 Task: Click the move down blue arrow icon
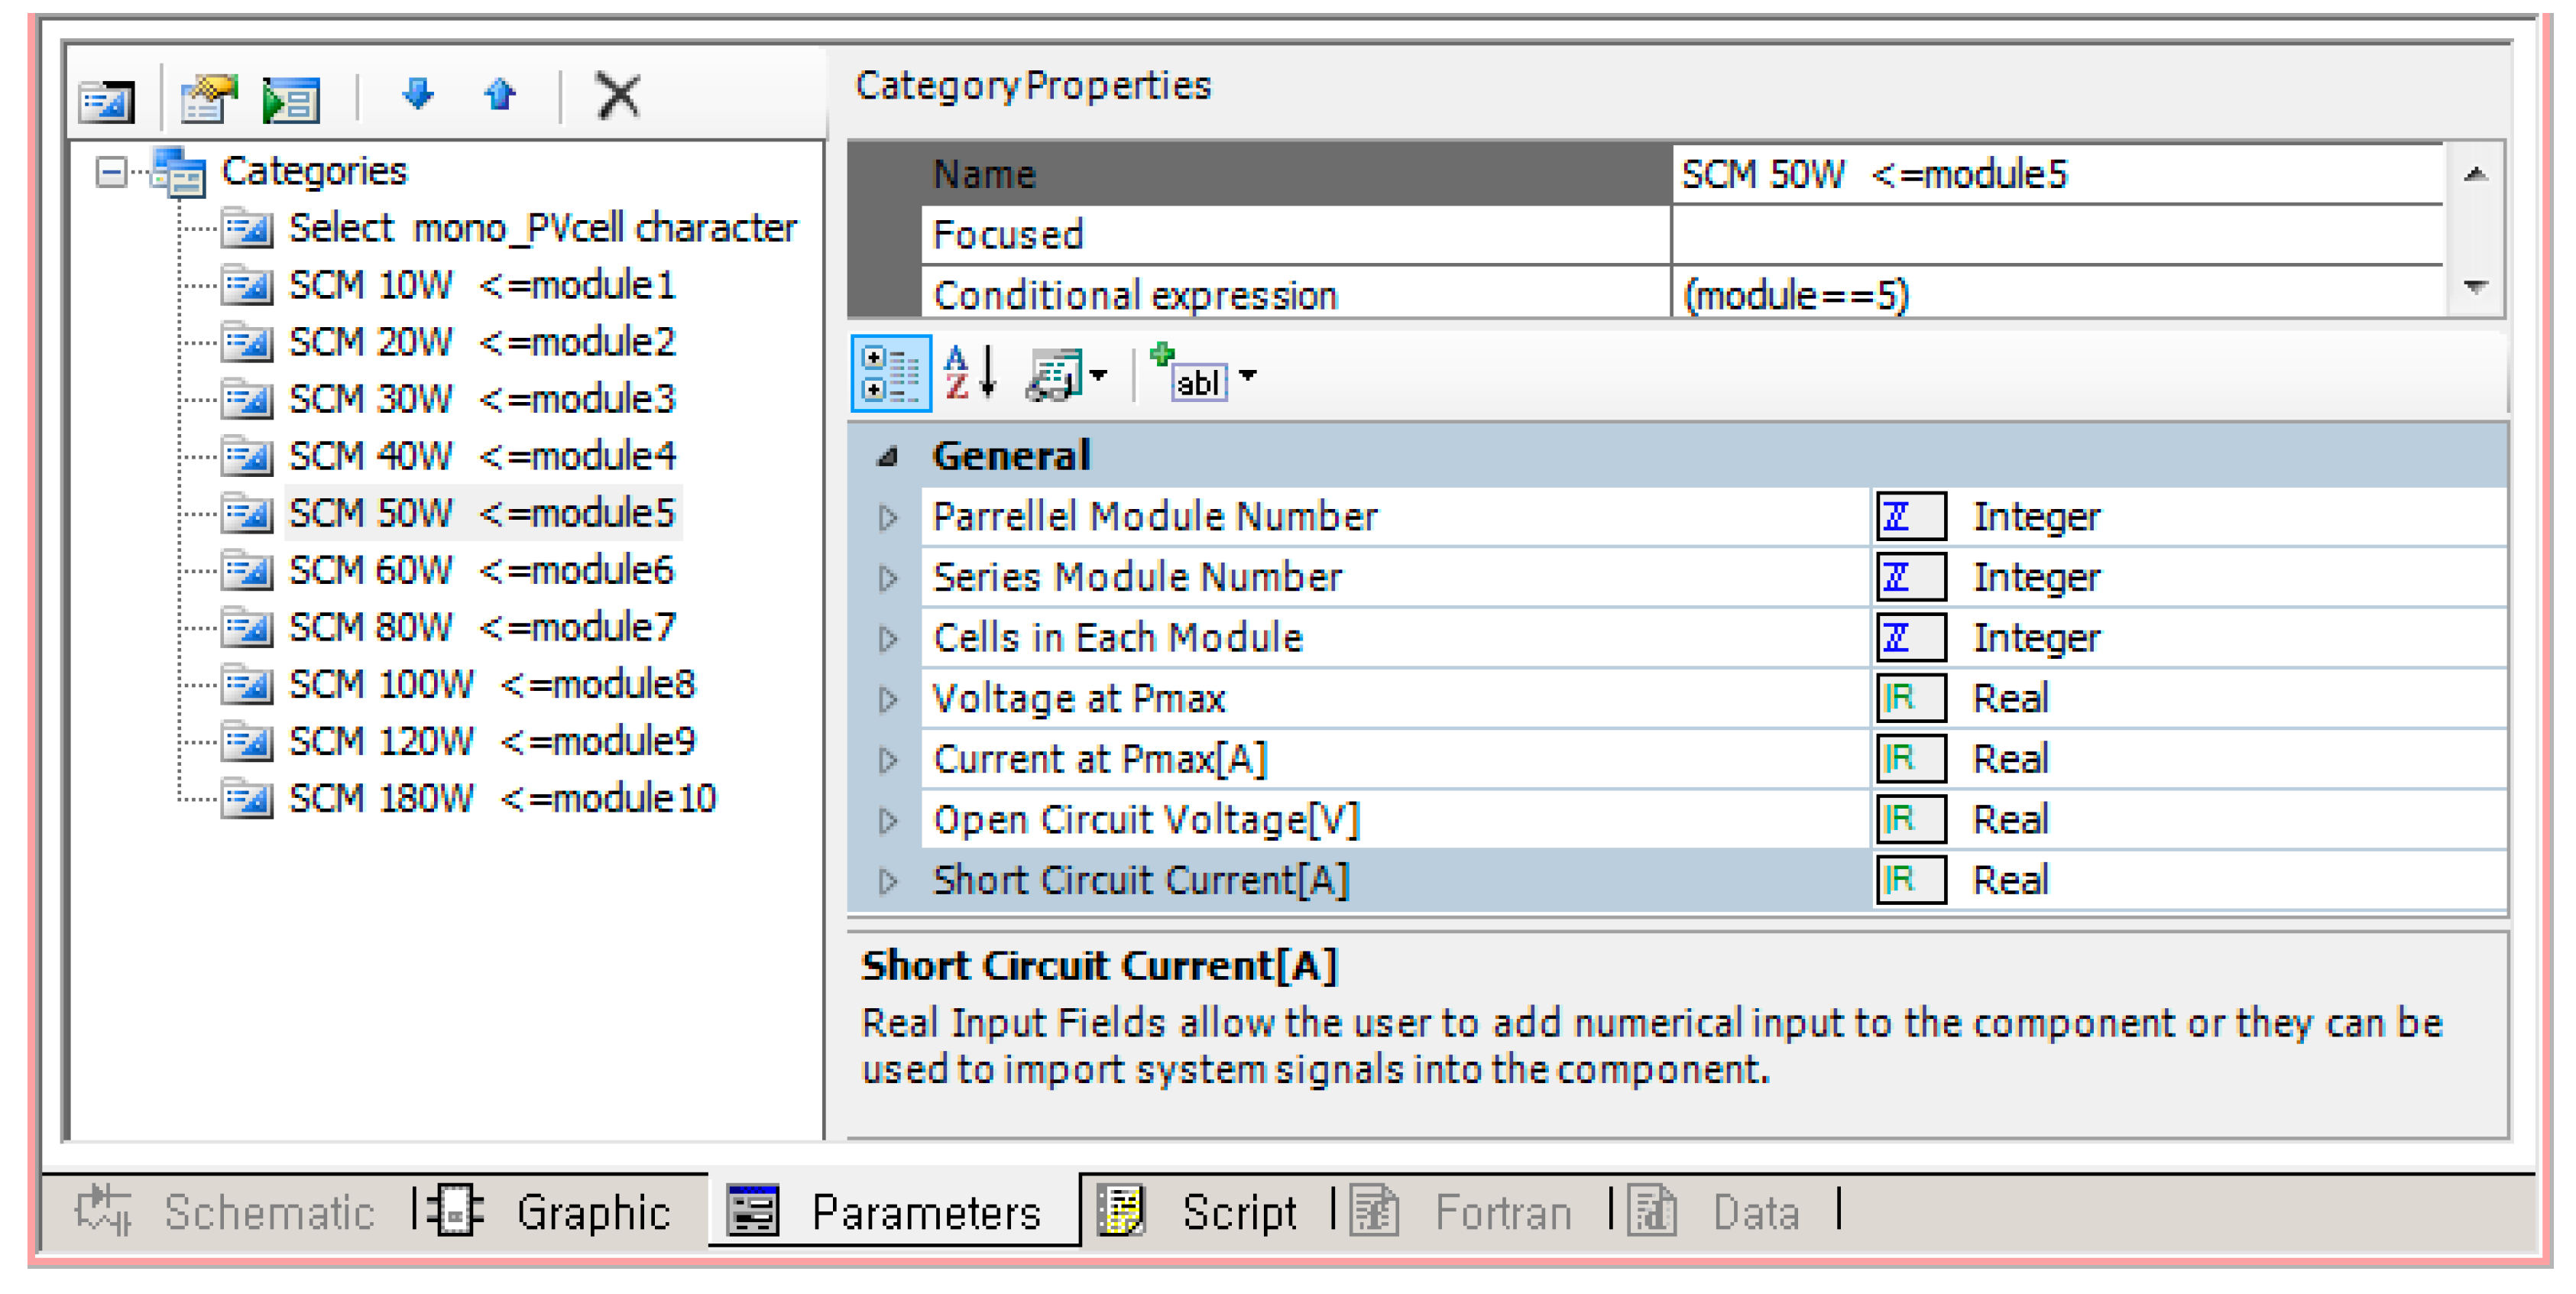pos(418,95)
